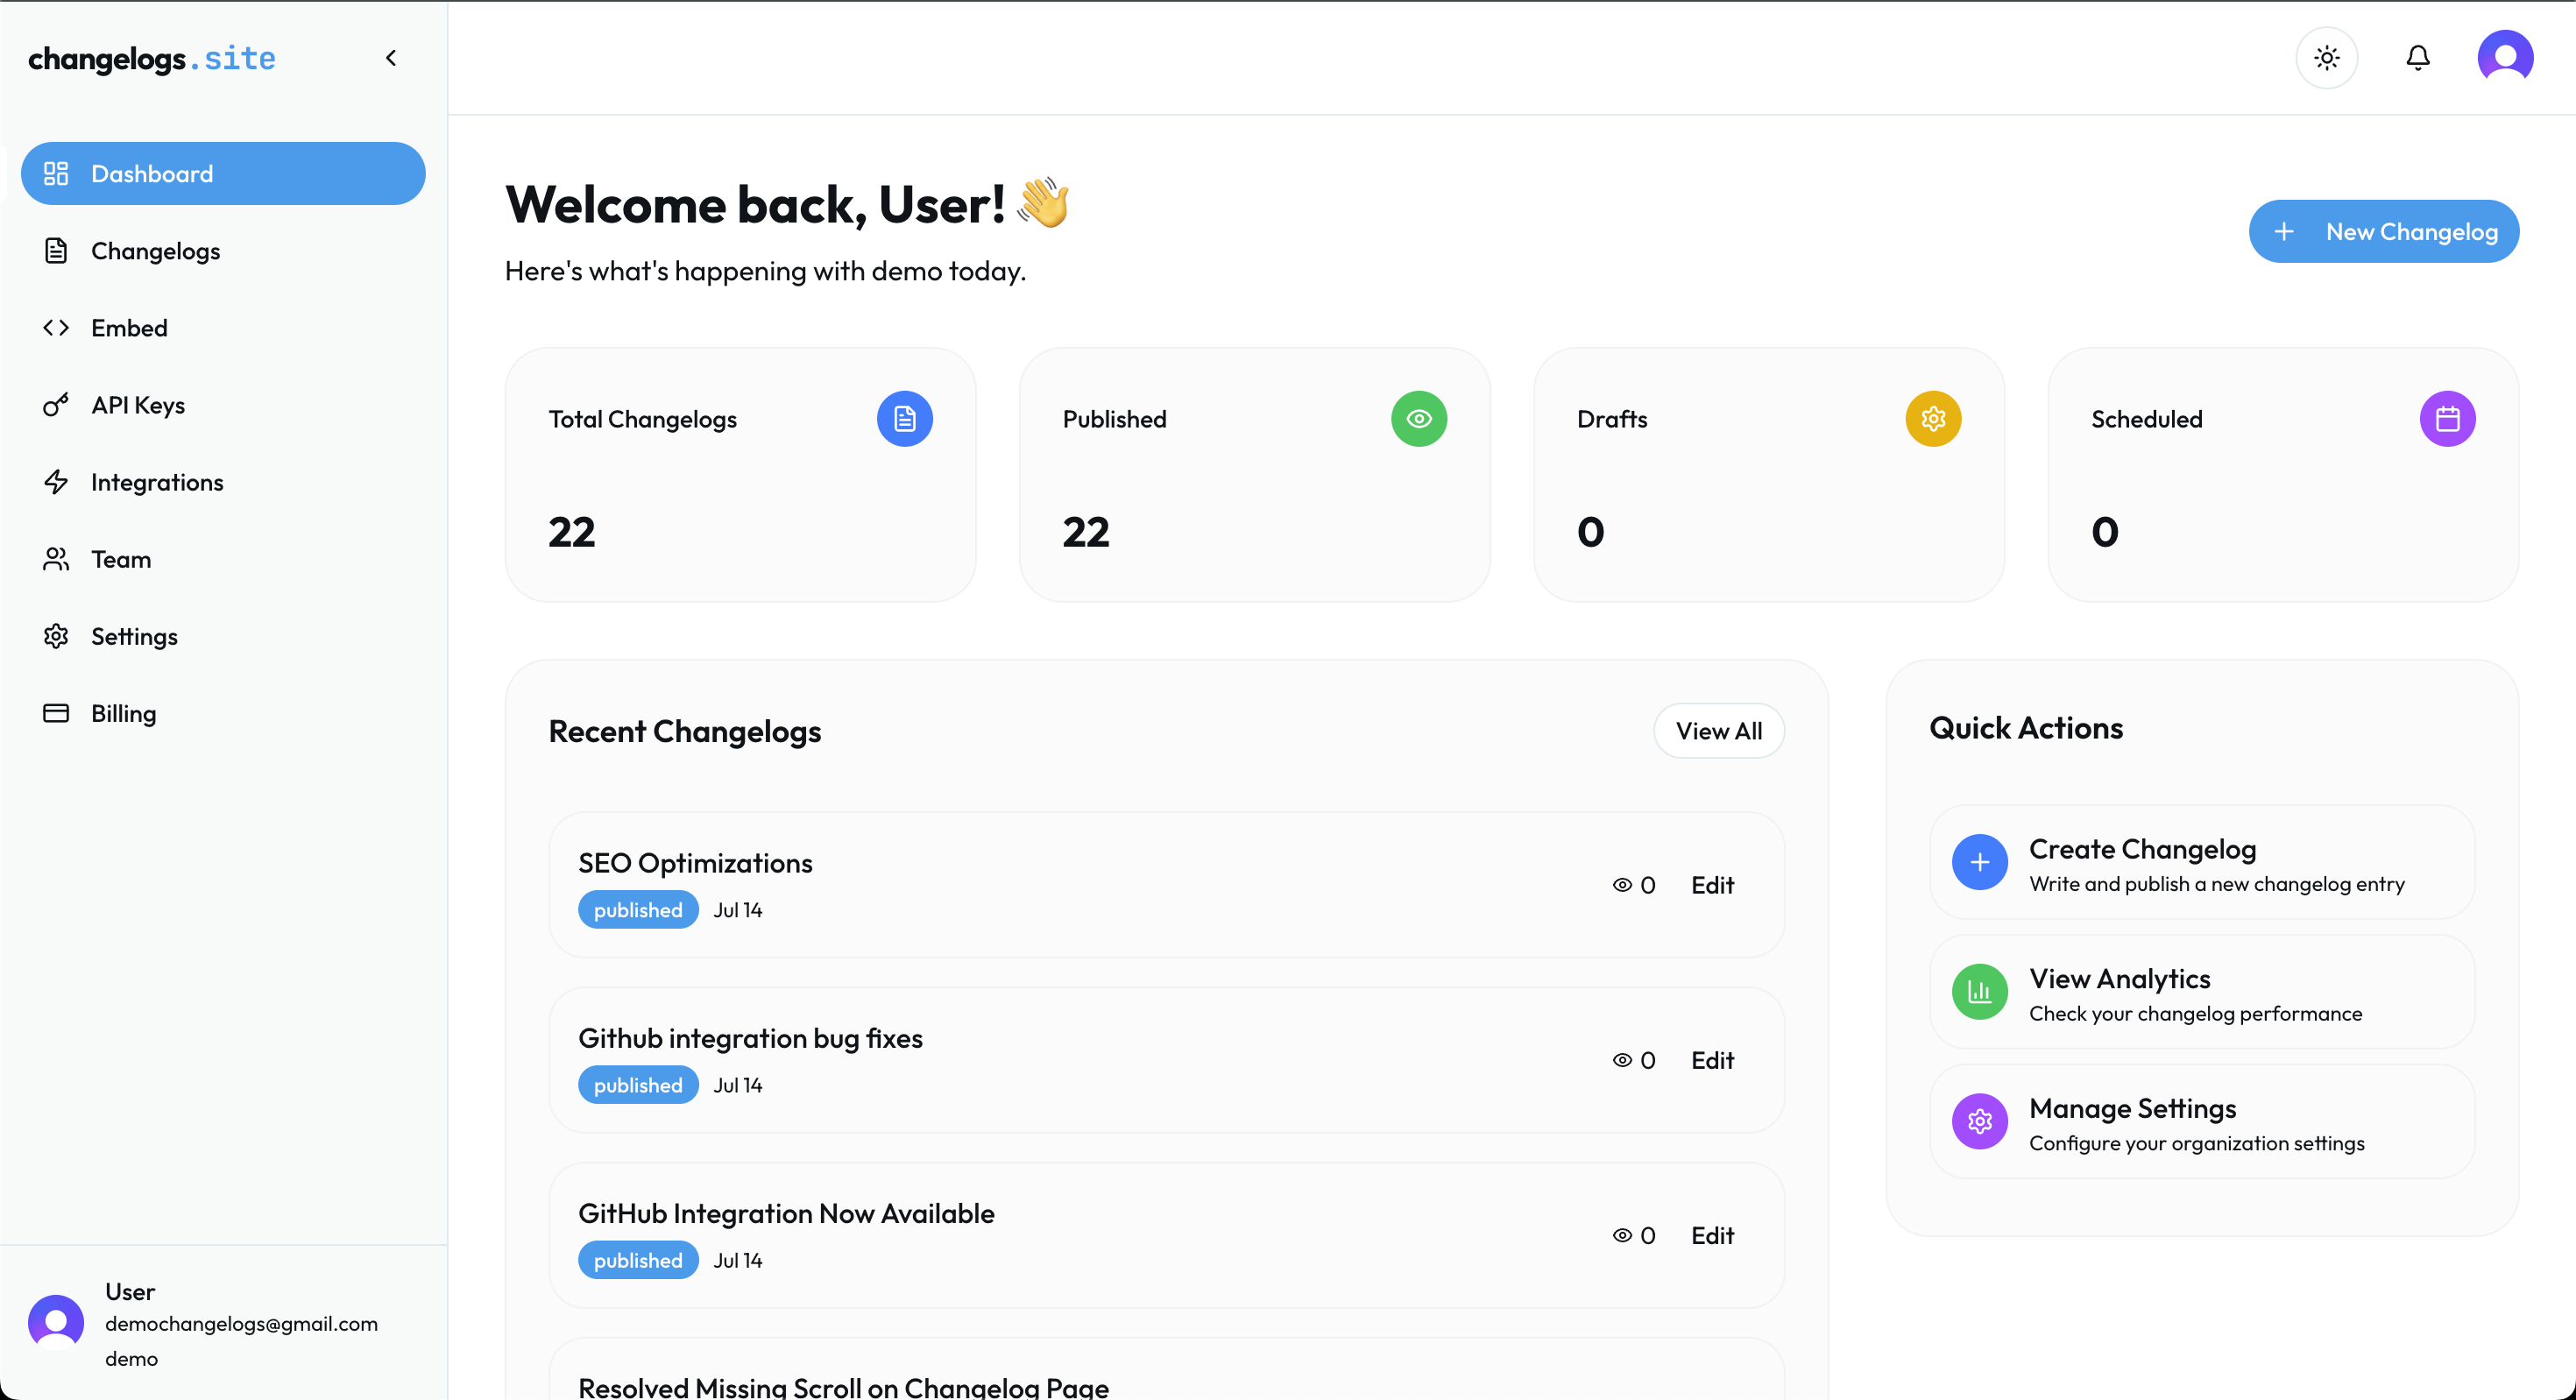
Task: Click the Billing credit card icon
Action: pyautogui.click(x=56, y=713)
